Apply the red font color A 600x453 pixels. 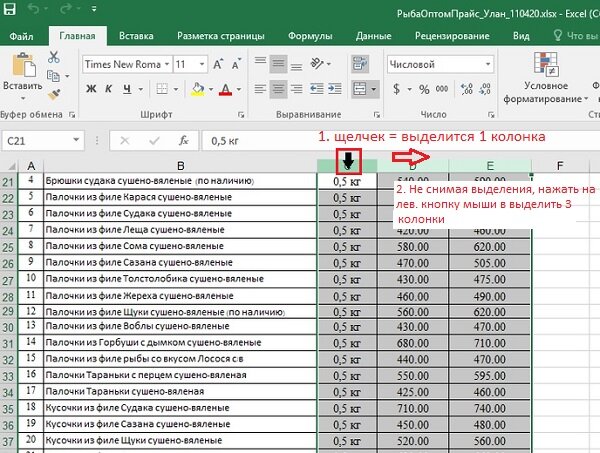(x=226, y=89)
